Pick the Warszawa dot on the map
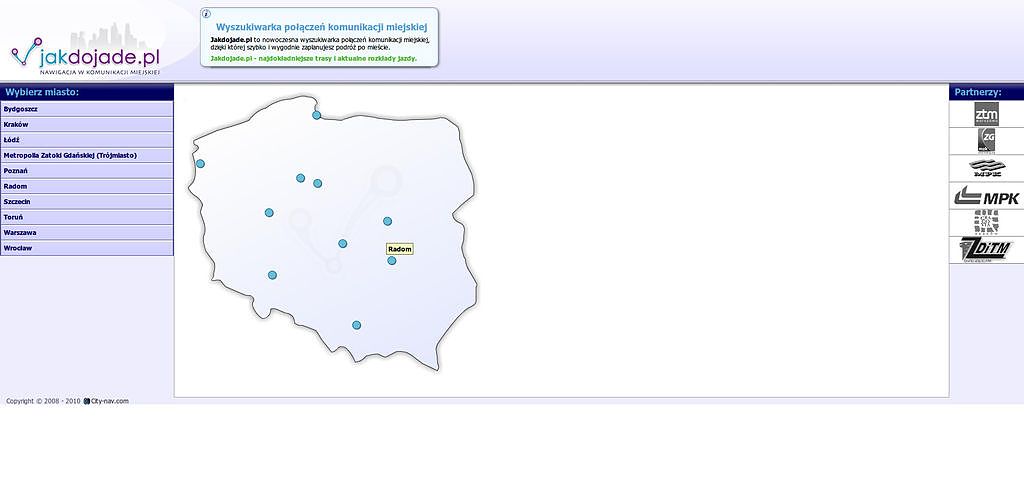Image resolution: width=1024 pixels, height=487 pixels. pos(387,221)
